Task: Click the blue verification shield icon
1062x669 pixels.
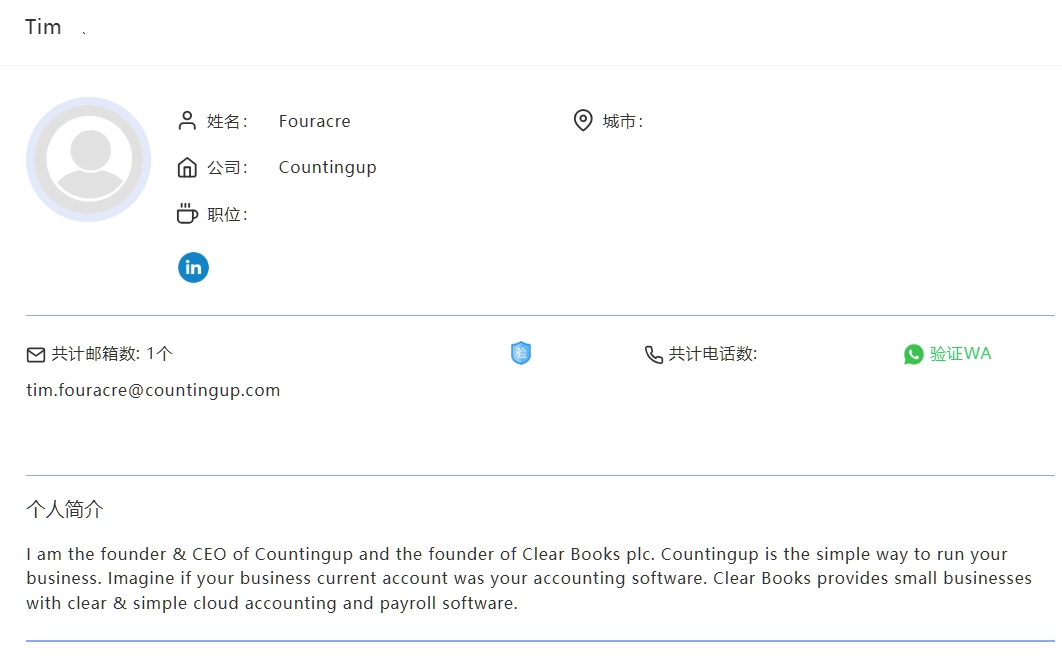Action: tap(521, 353)
